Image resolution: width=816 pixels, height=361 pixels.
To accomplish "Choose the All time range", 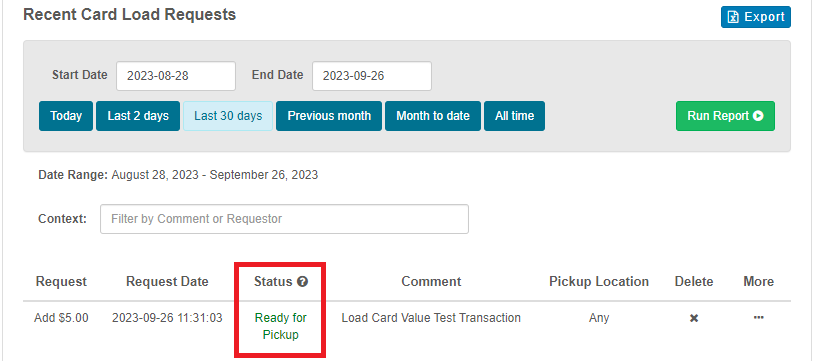I will coord(515,116).
